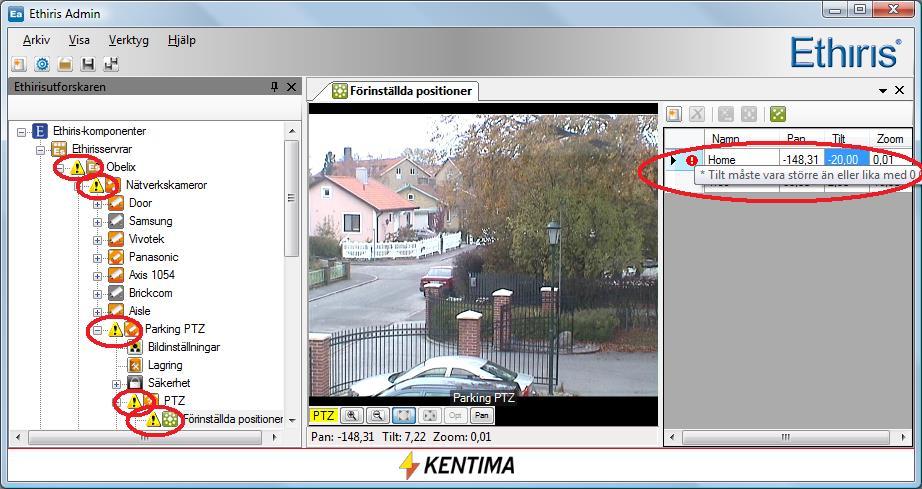Click the PTZ zoom in magnifier button
The height and width of the screenshot is (489, 922).
point(352,416)
